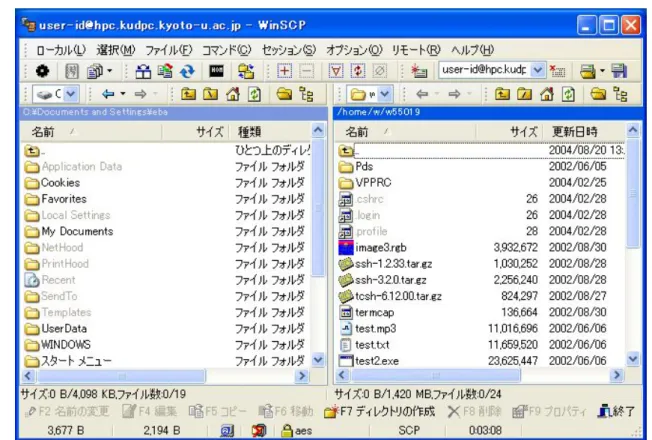Select the termcap file
652x440 pixels.
367,312
